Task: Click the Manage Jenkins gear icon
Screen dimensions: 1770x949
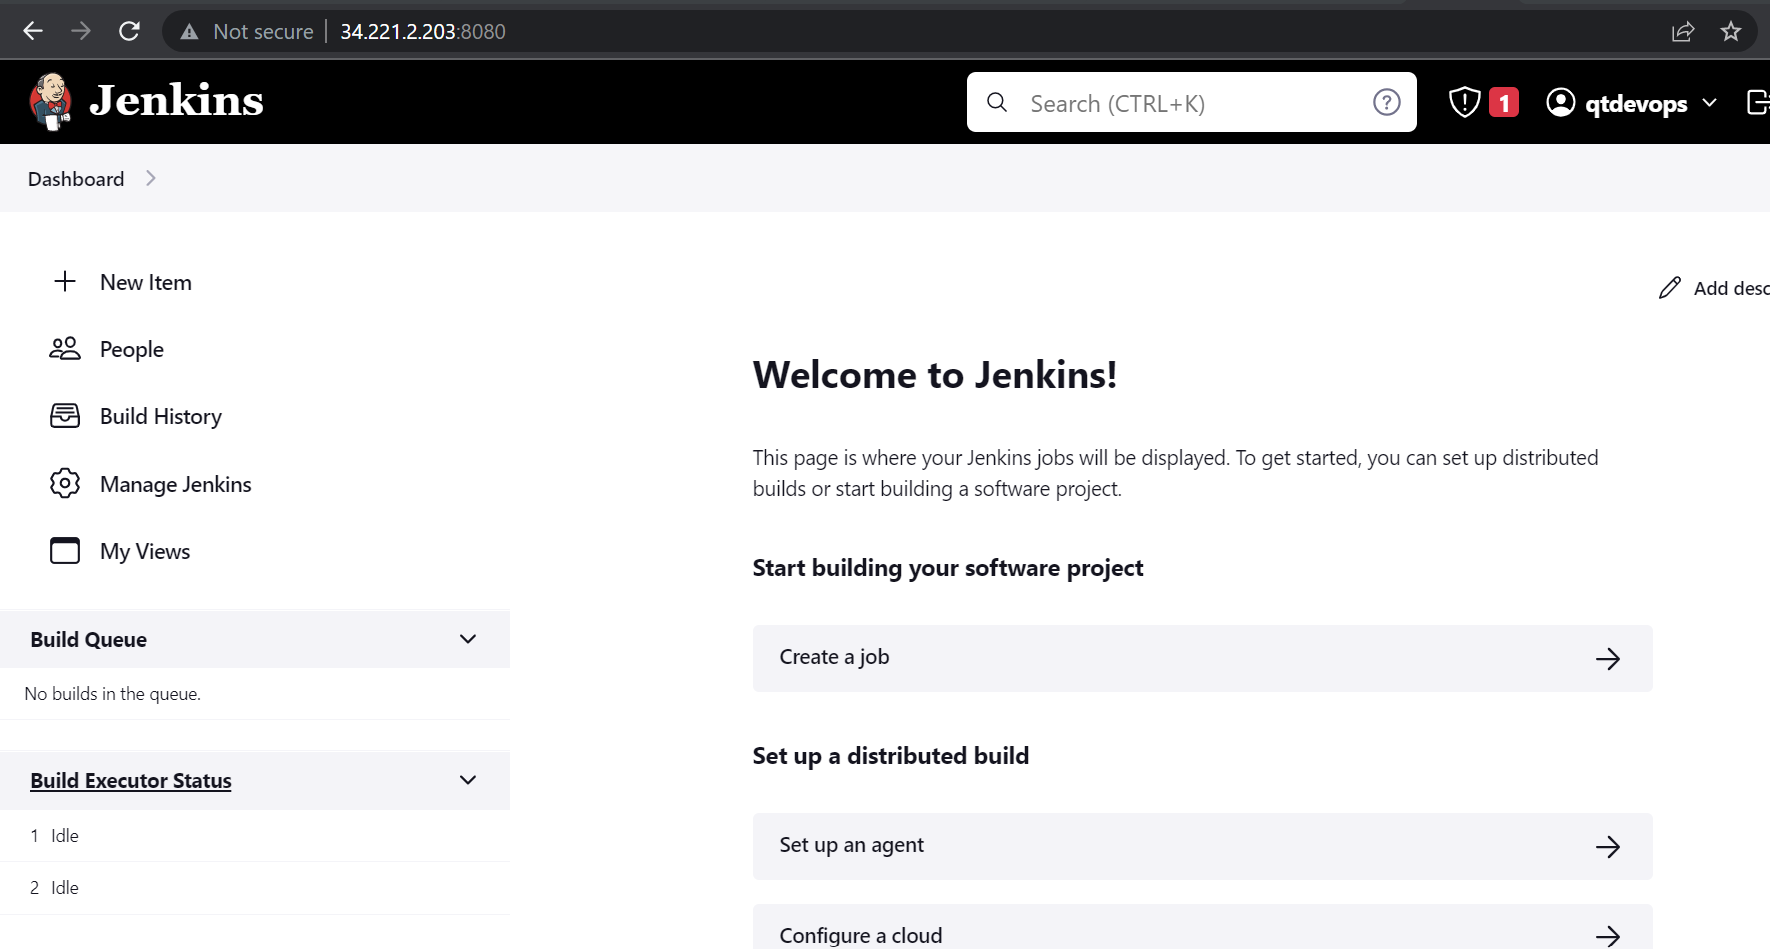Action: click(65, 484)
